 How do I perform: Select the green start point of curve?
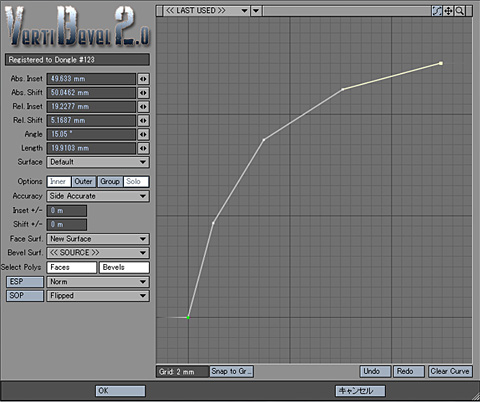188,318
